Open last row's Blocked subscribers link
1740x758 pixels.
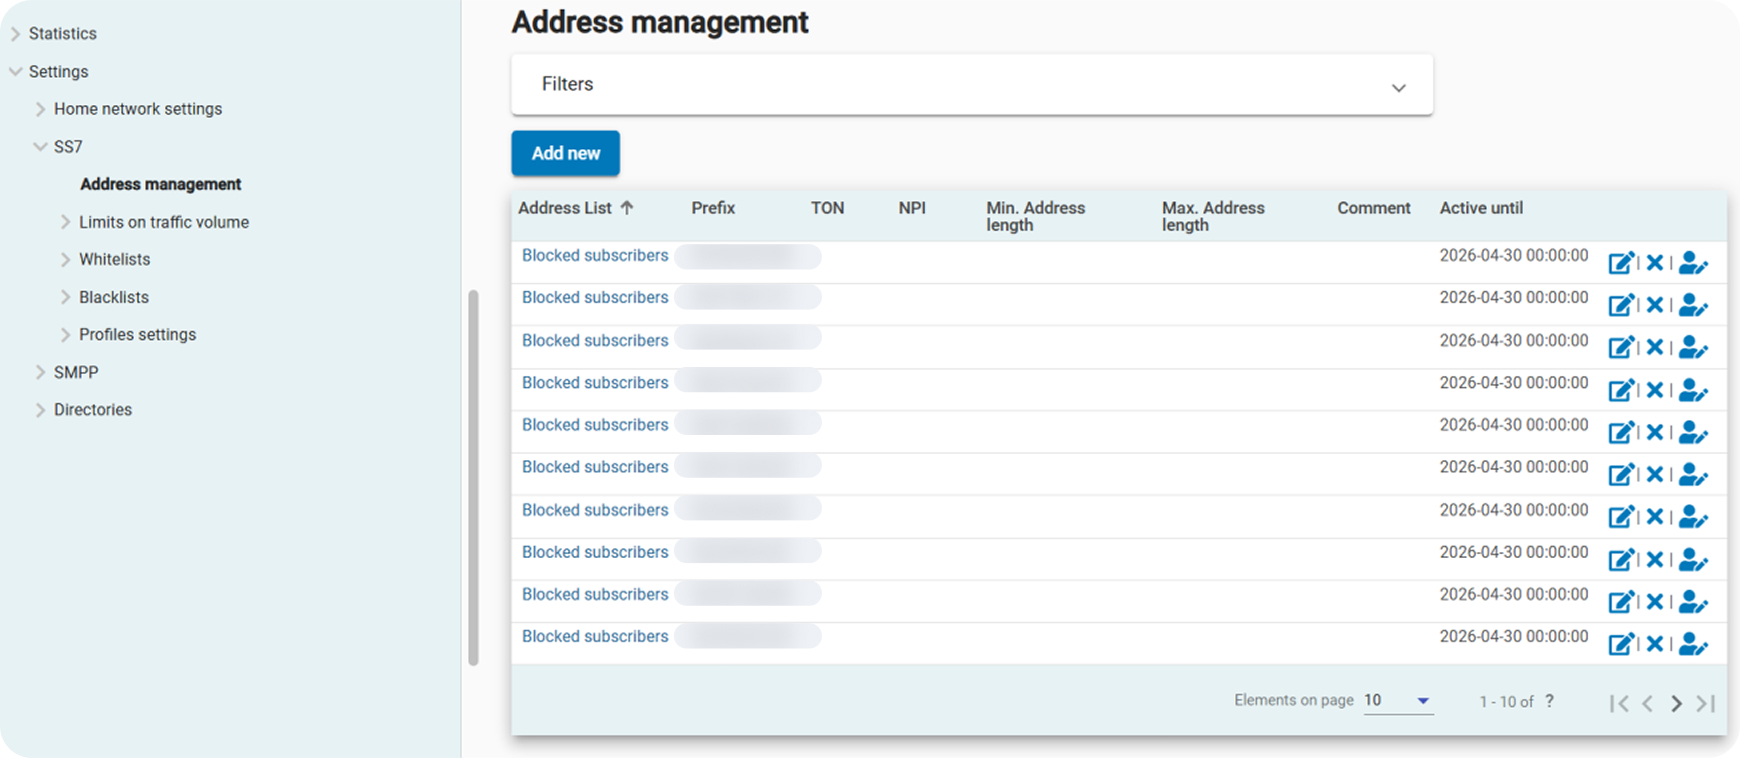pyautogui.click(x=595, y=637)
